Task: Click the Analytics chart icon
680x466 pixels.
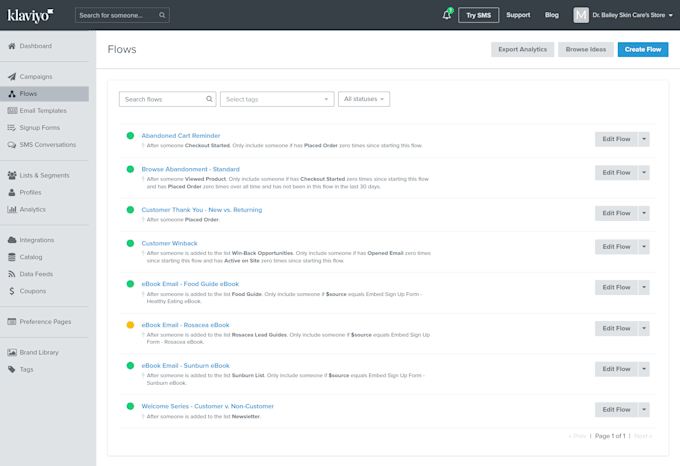Action: tap(12, 209)
